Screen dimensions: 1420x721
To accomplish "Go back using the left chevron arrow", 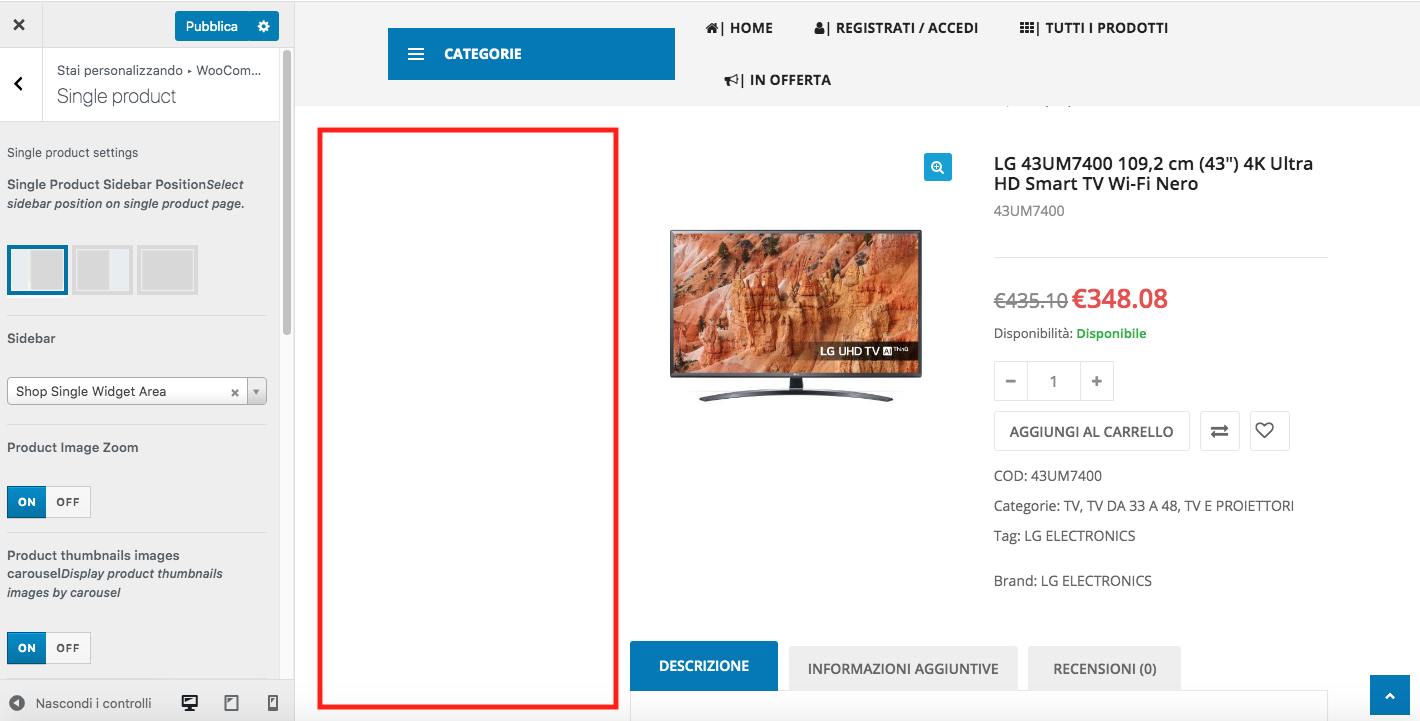I will (20, 84).
